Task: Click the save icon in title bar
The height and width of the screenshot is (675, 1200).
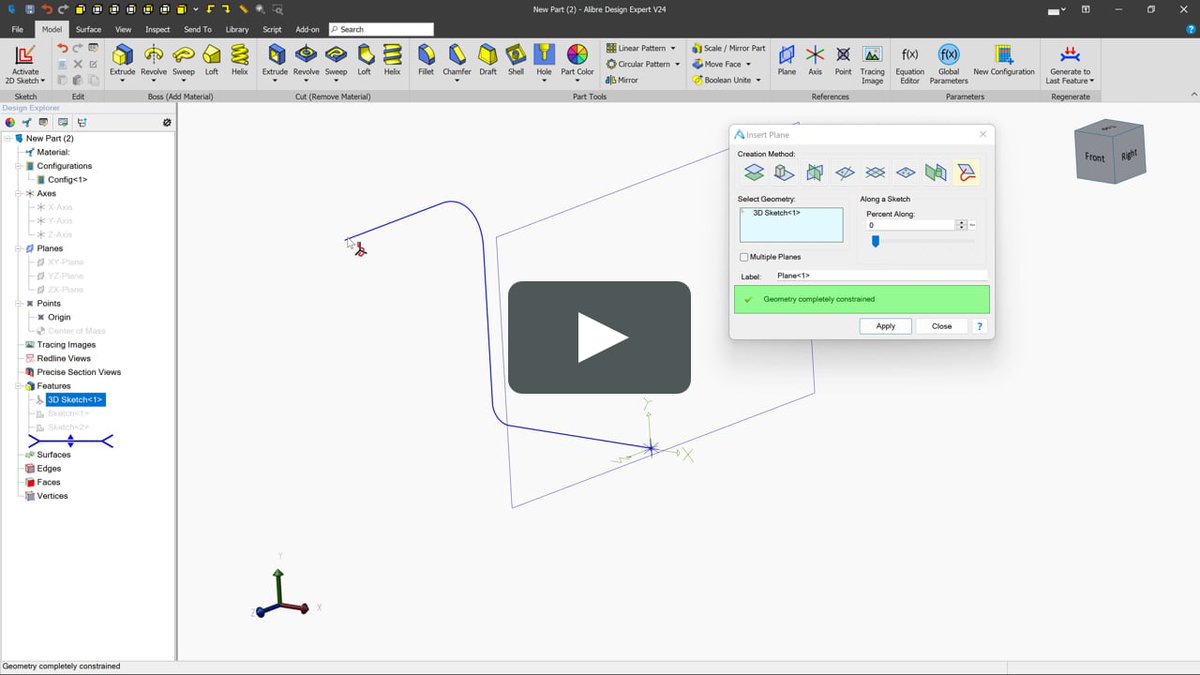Action: 30,9
